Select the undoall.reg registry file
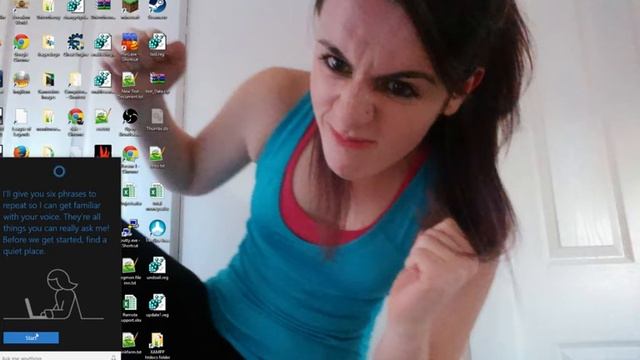640x360 pixels. (157, 268)
